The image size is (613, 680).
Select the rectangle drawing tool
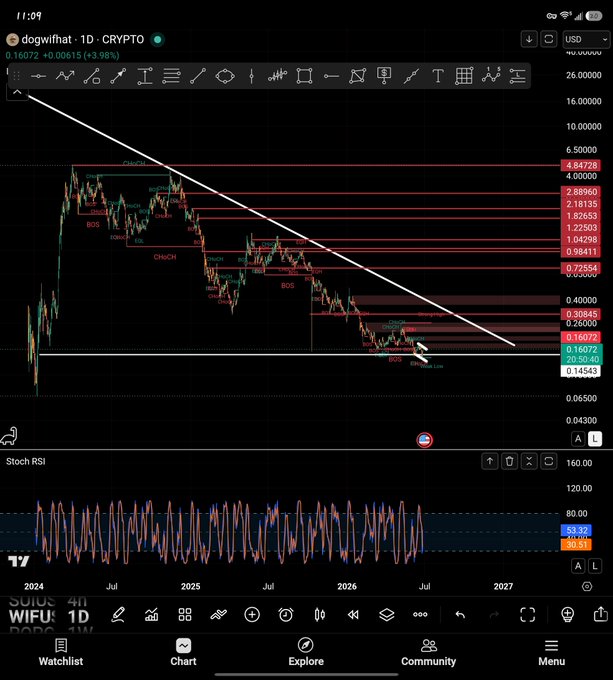[304, 76]
